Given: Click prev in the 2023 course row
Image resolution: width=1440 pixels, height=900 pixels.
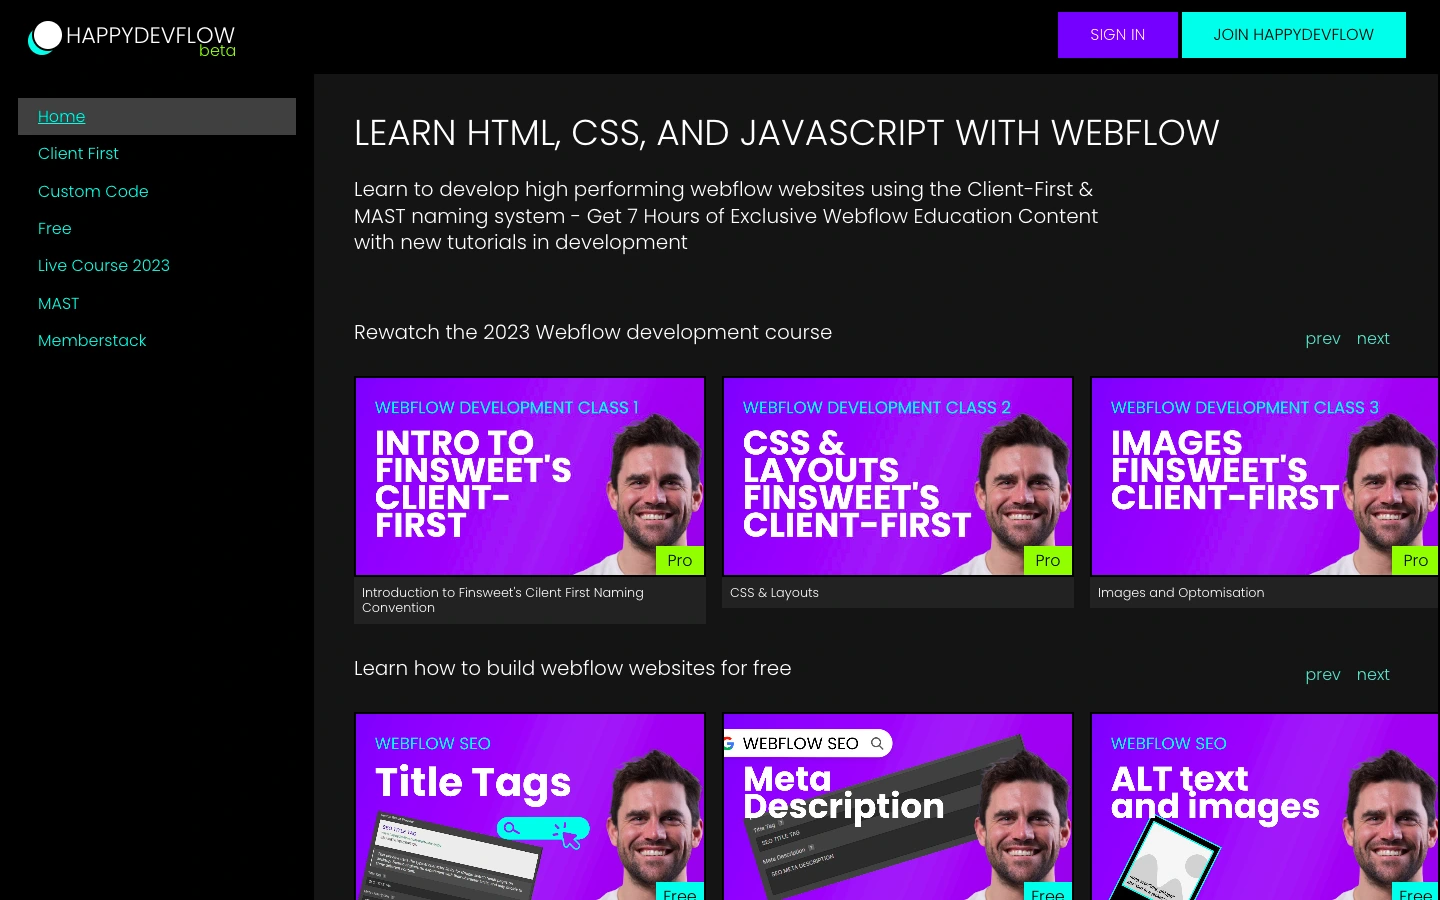Looking at the screenshot, I should pos(1322,339).
